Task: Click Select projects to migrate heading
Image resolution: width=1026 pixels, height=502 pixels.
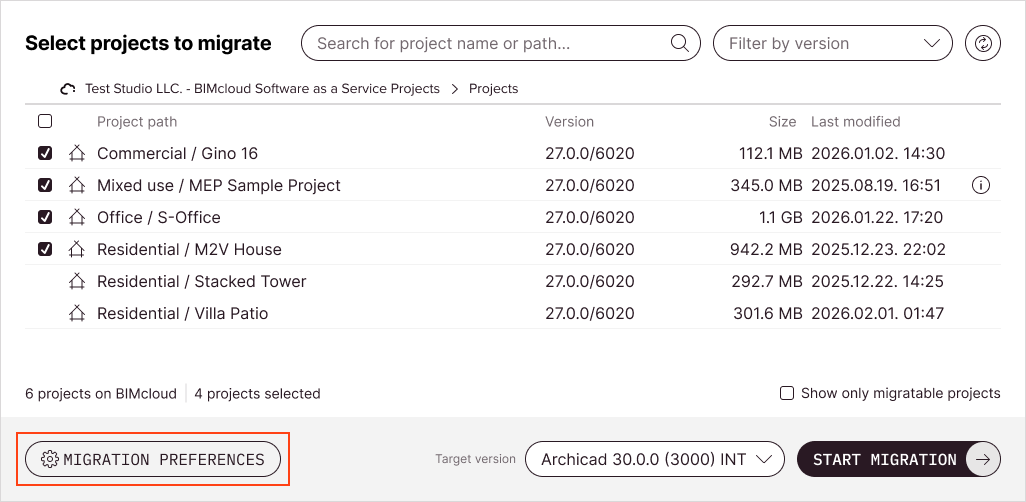Action: 148,44
